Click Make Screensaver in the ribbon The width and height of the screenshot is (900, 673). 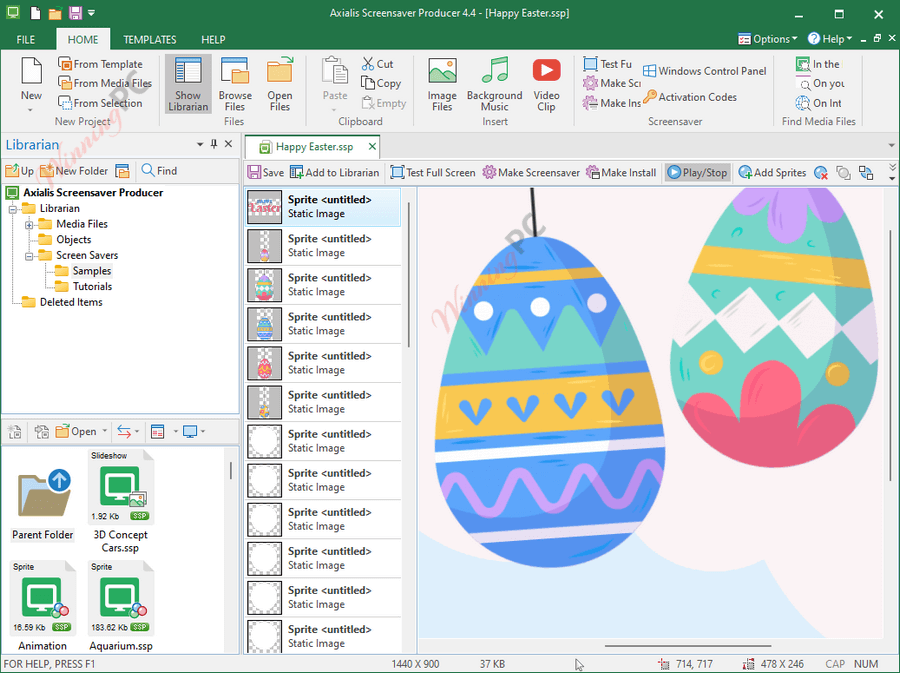(612, 83)
